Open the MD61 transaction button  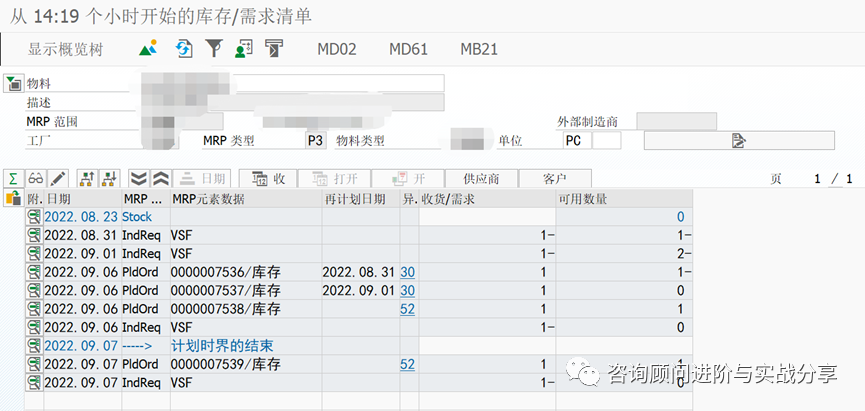click(408, 50)
